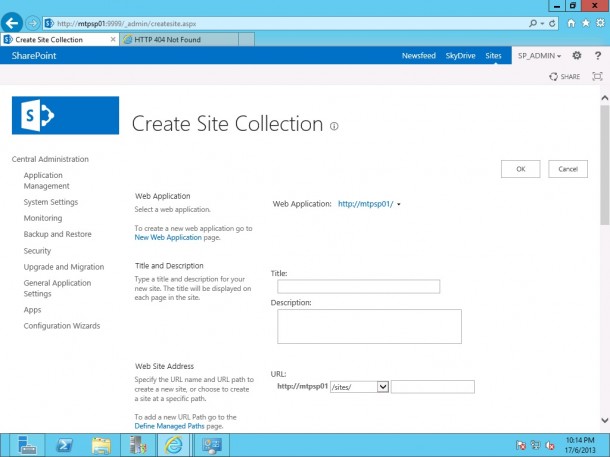Viewport: 610px width, 457px height.
Task: Open Apps in sidebar
Action: click(x=32, y=310)
